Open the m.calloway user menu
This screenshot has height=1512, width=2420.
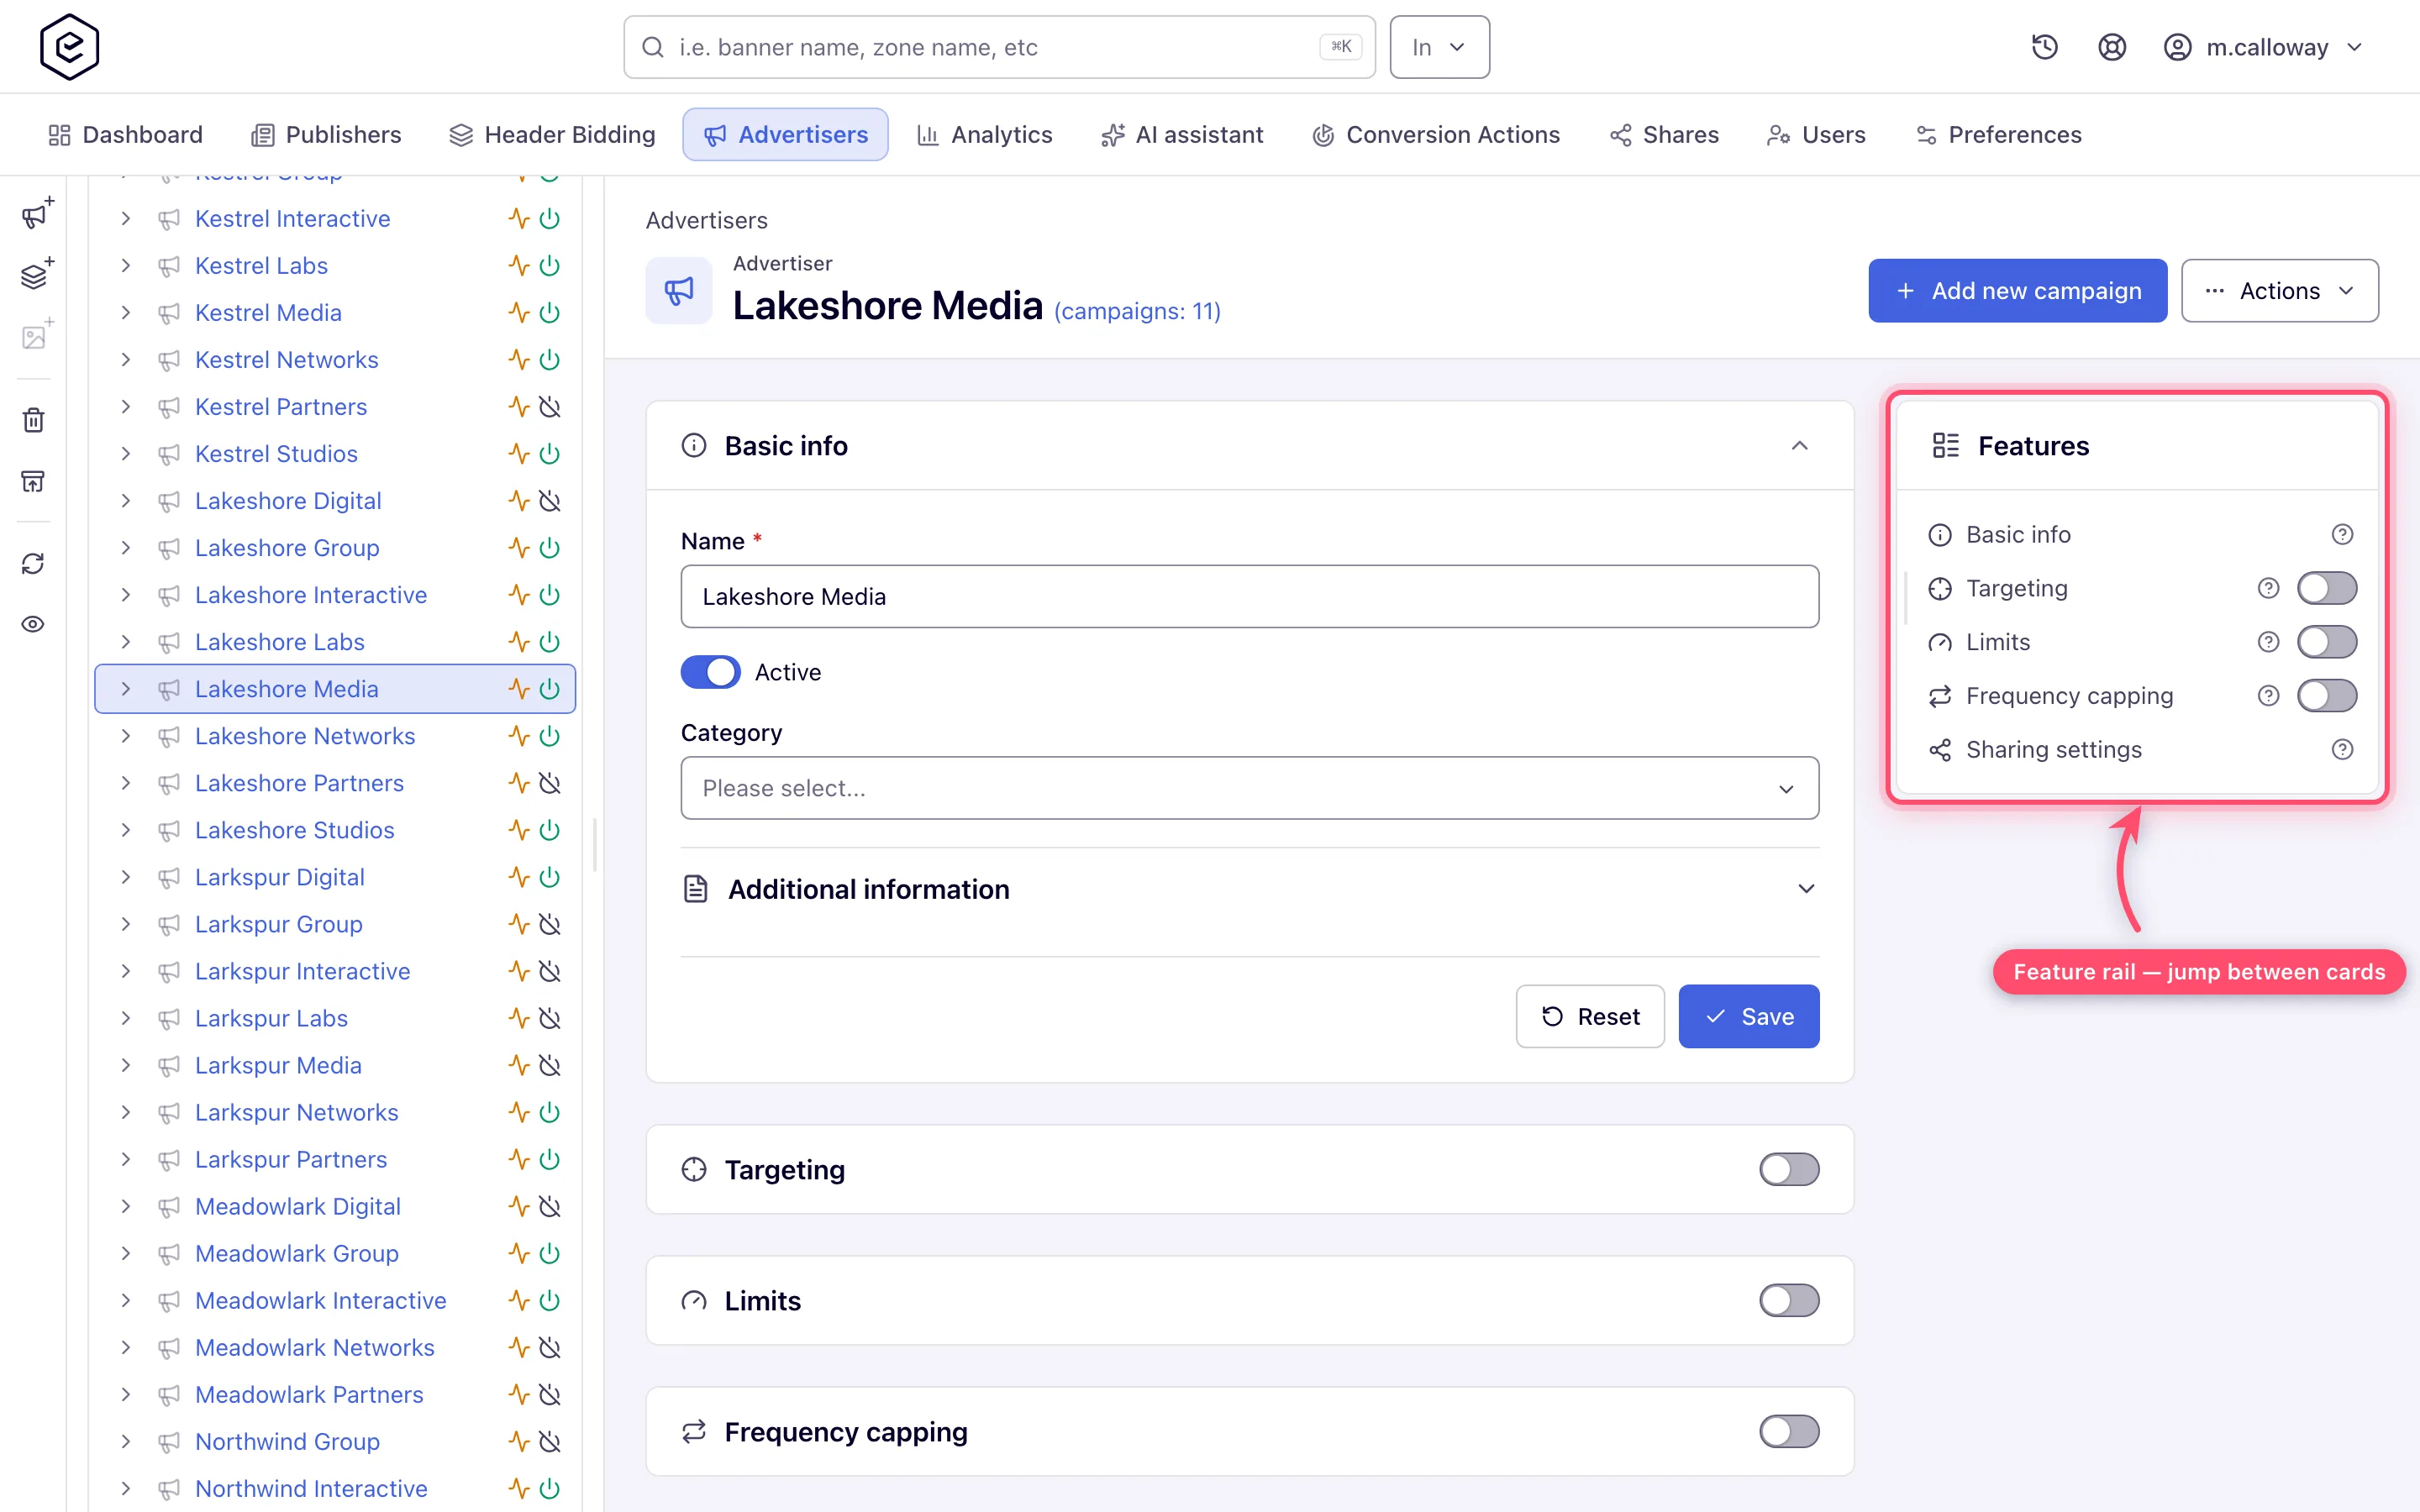pos(2262,47)
